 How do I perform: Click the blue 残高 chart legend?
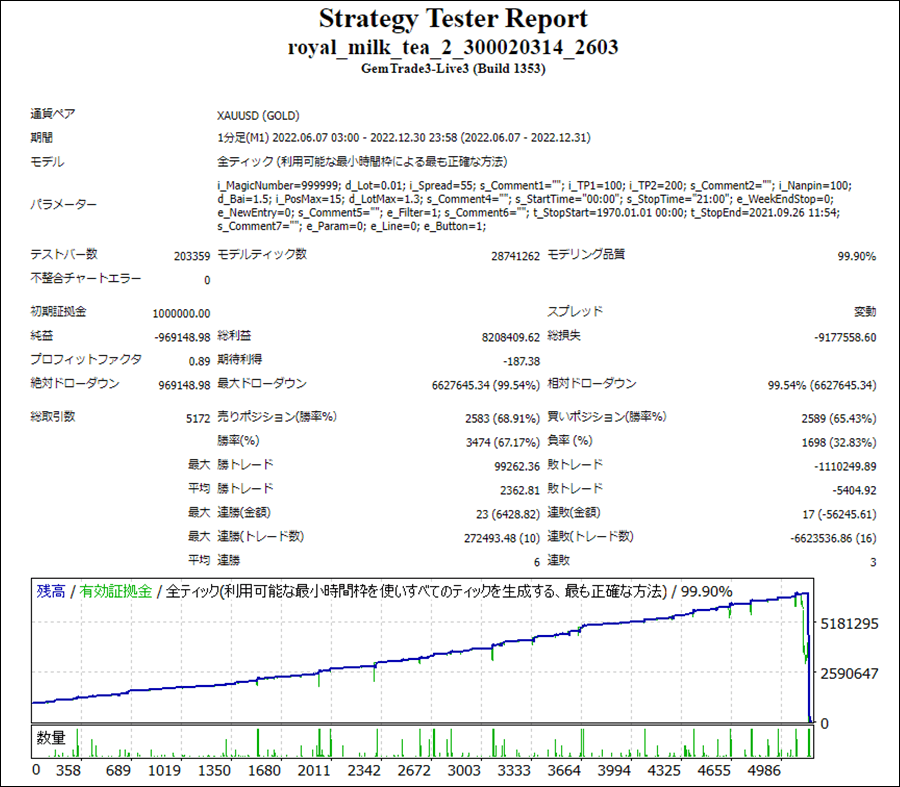click(52, 591)
